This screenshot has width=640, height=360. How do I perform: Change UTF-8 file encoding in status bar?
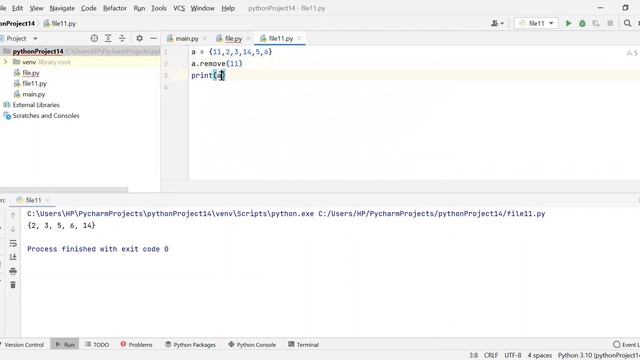(x=513, y=355)
